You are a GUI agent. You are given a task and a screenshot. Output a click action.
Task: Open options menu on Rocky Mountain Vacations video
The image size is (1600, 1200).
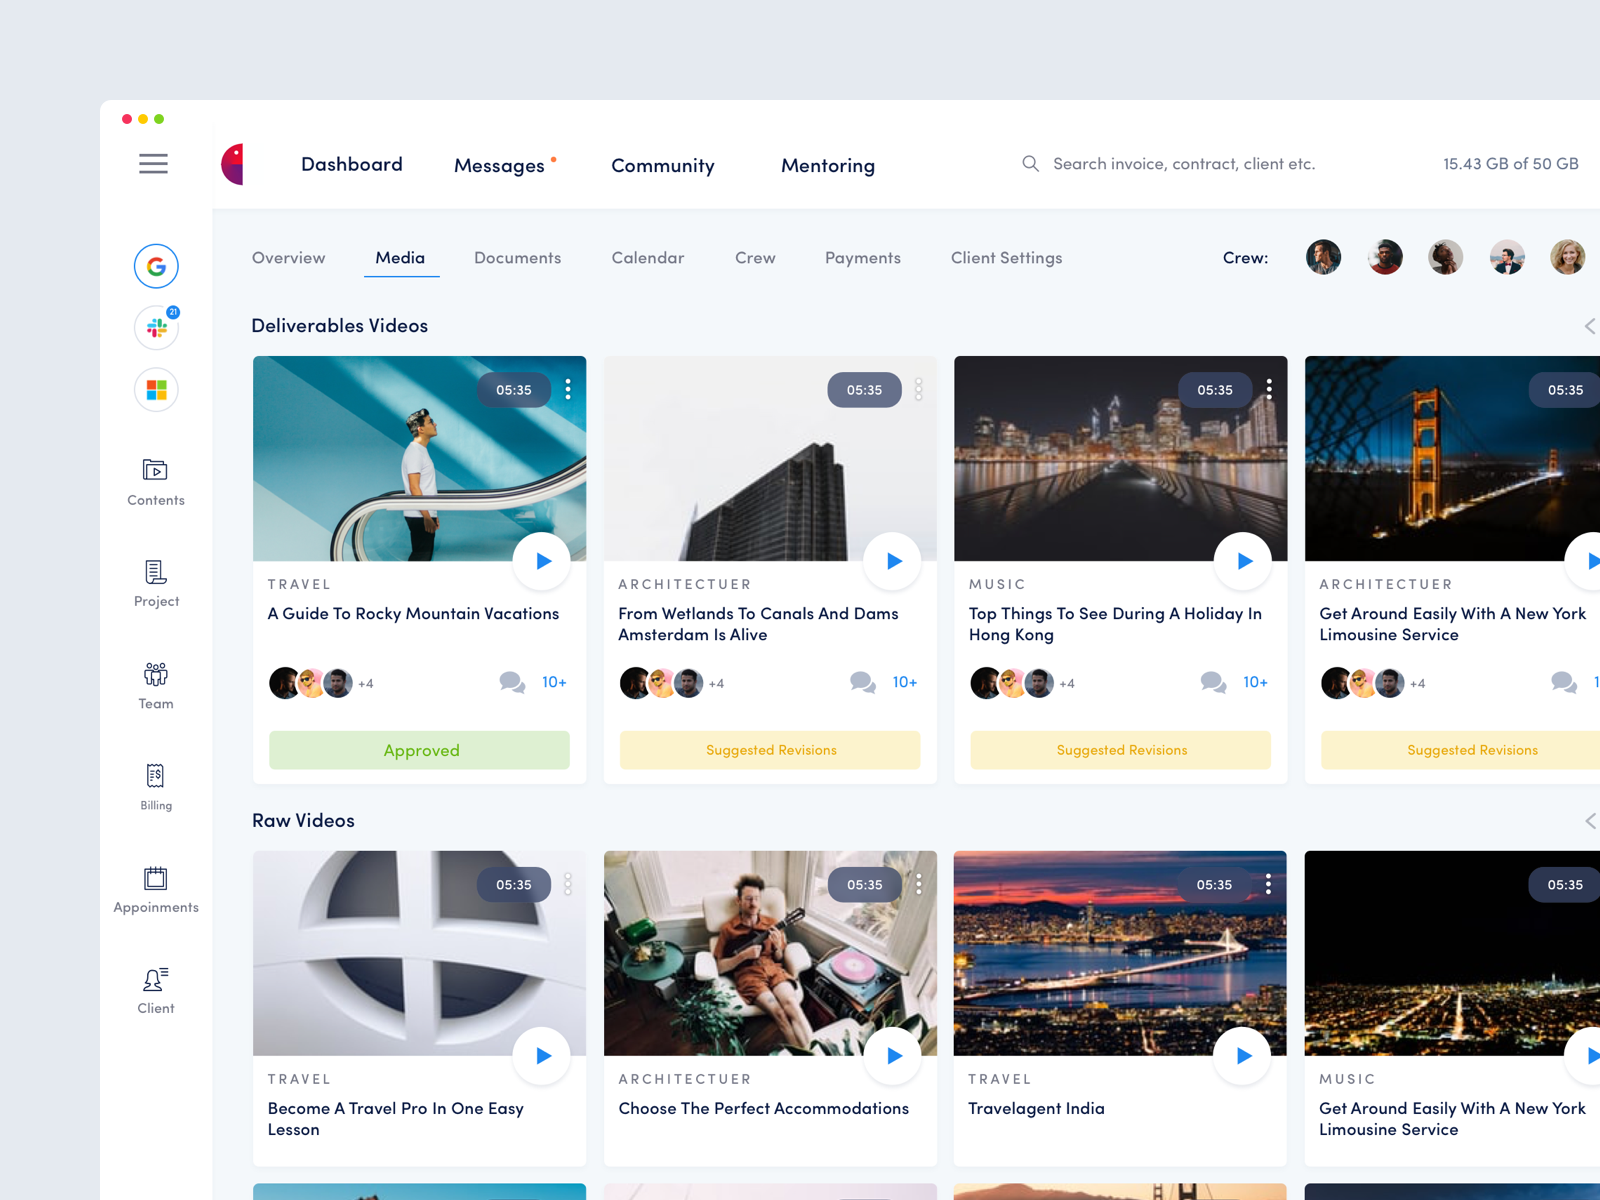point(568,390)
